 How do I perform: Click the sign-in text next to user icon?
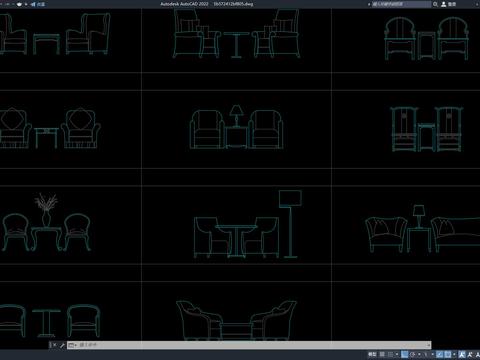tap(452, 4)
